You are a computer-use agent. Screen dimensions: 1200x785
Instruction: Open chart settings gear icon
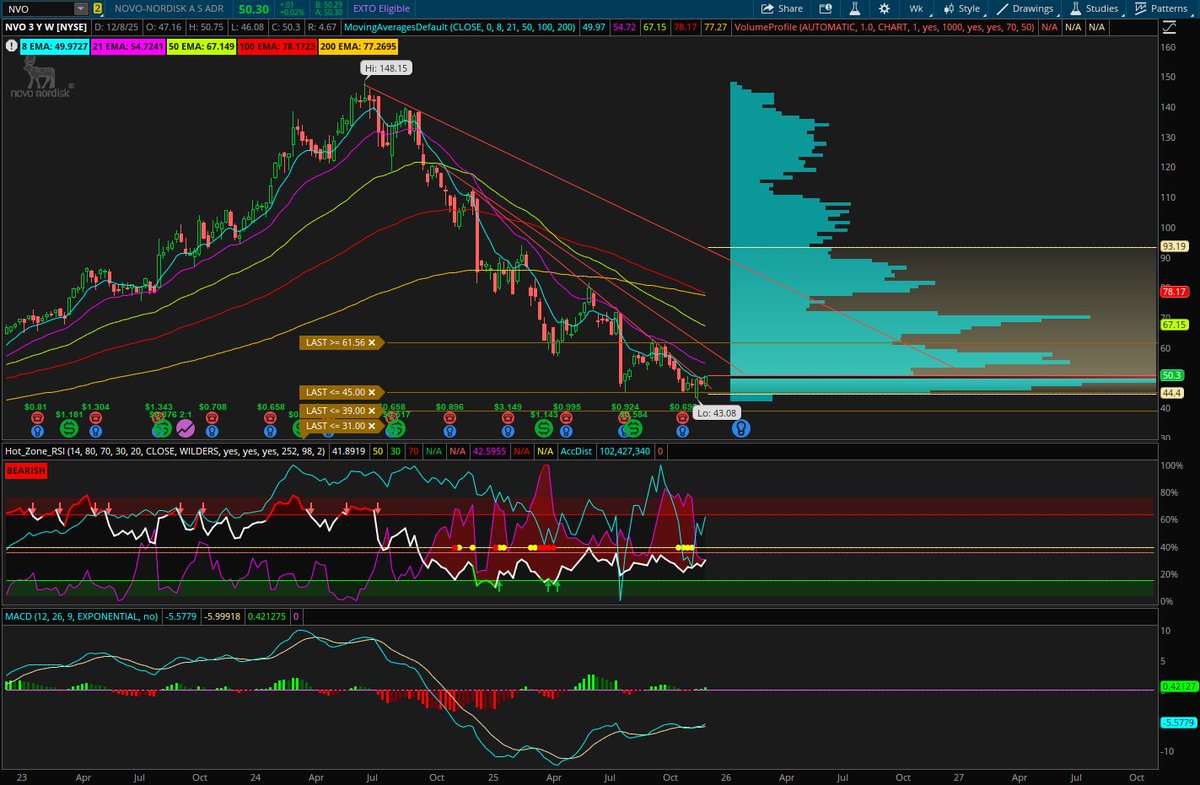[x=884, y=8]
